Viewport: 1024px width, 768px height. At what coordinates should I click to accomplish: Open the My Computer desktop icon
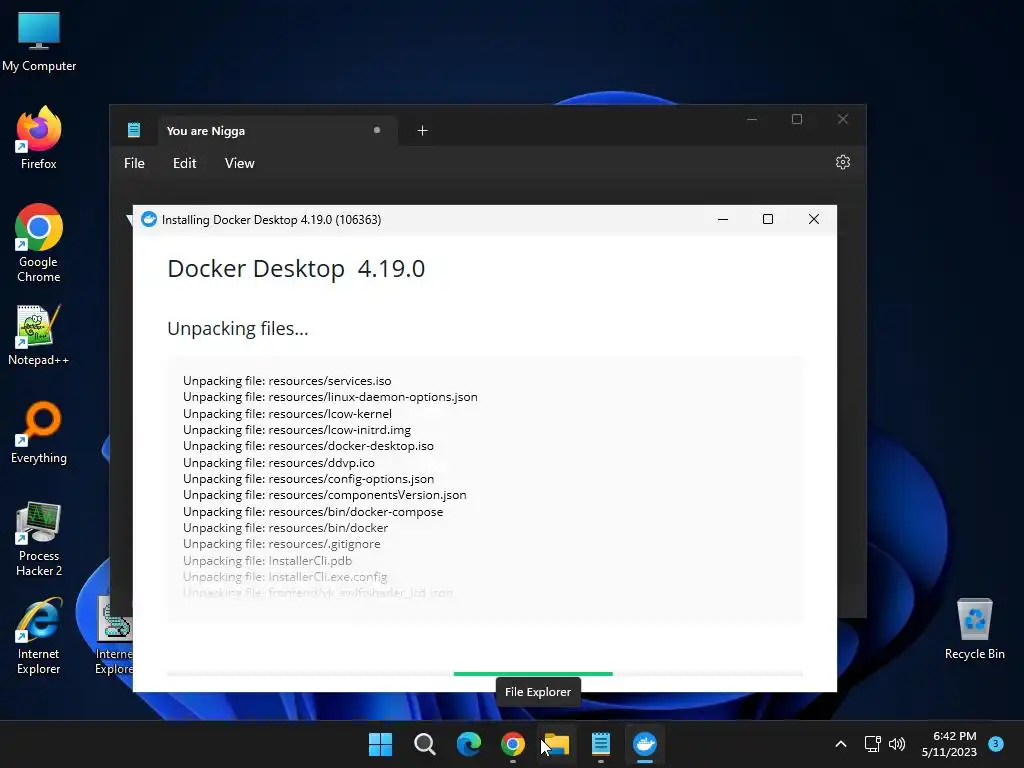coord(39,42)
